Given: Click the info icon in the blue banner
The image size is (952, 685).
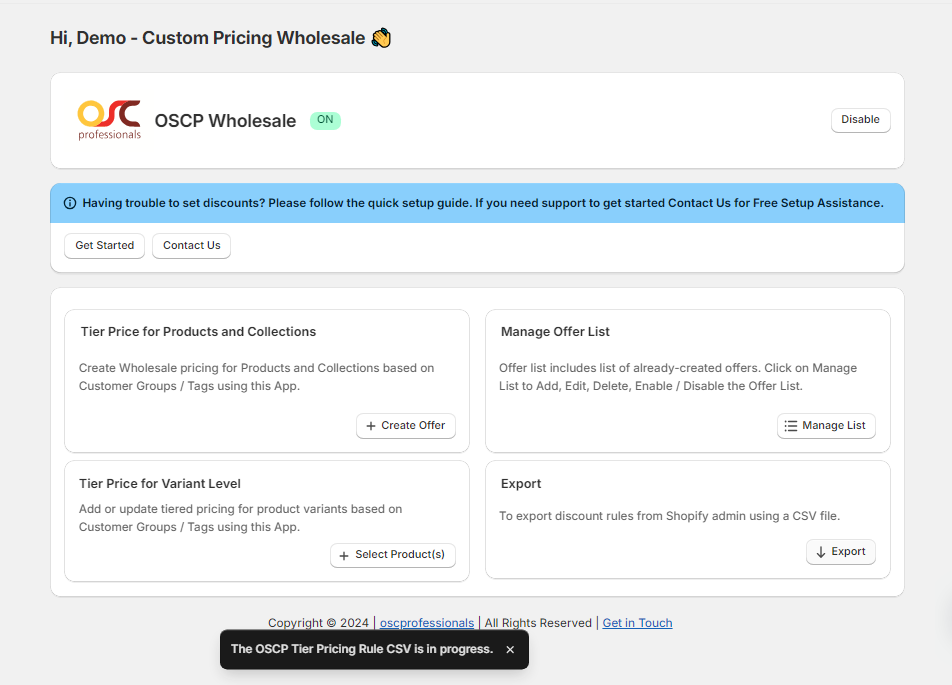Looking at the screenshot, I should [x=70, y=203].
